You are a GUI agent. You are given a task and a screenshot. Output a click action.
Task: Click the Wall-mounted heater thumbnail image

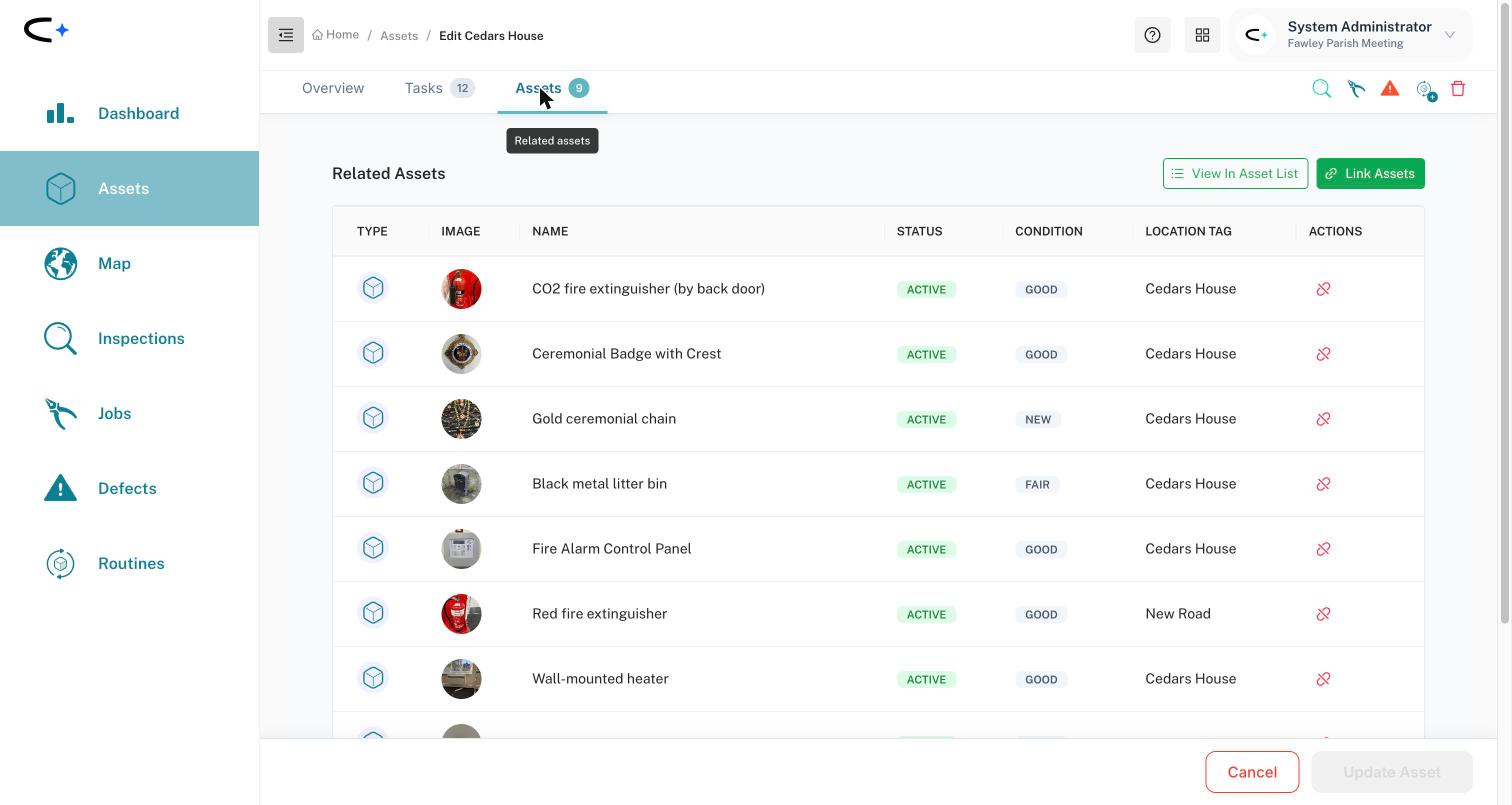pos(461,679)
